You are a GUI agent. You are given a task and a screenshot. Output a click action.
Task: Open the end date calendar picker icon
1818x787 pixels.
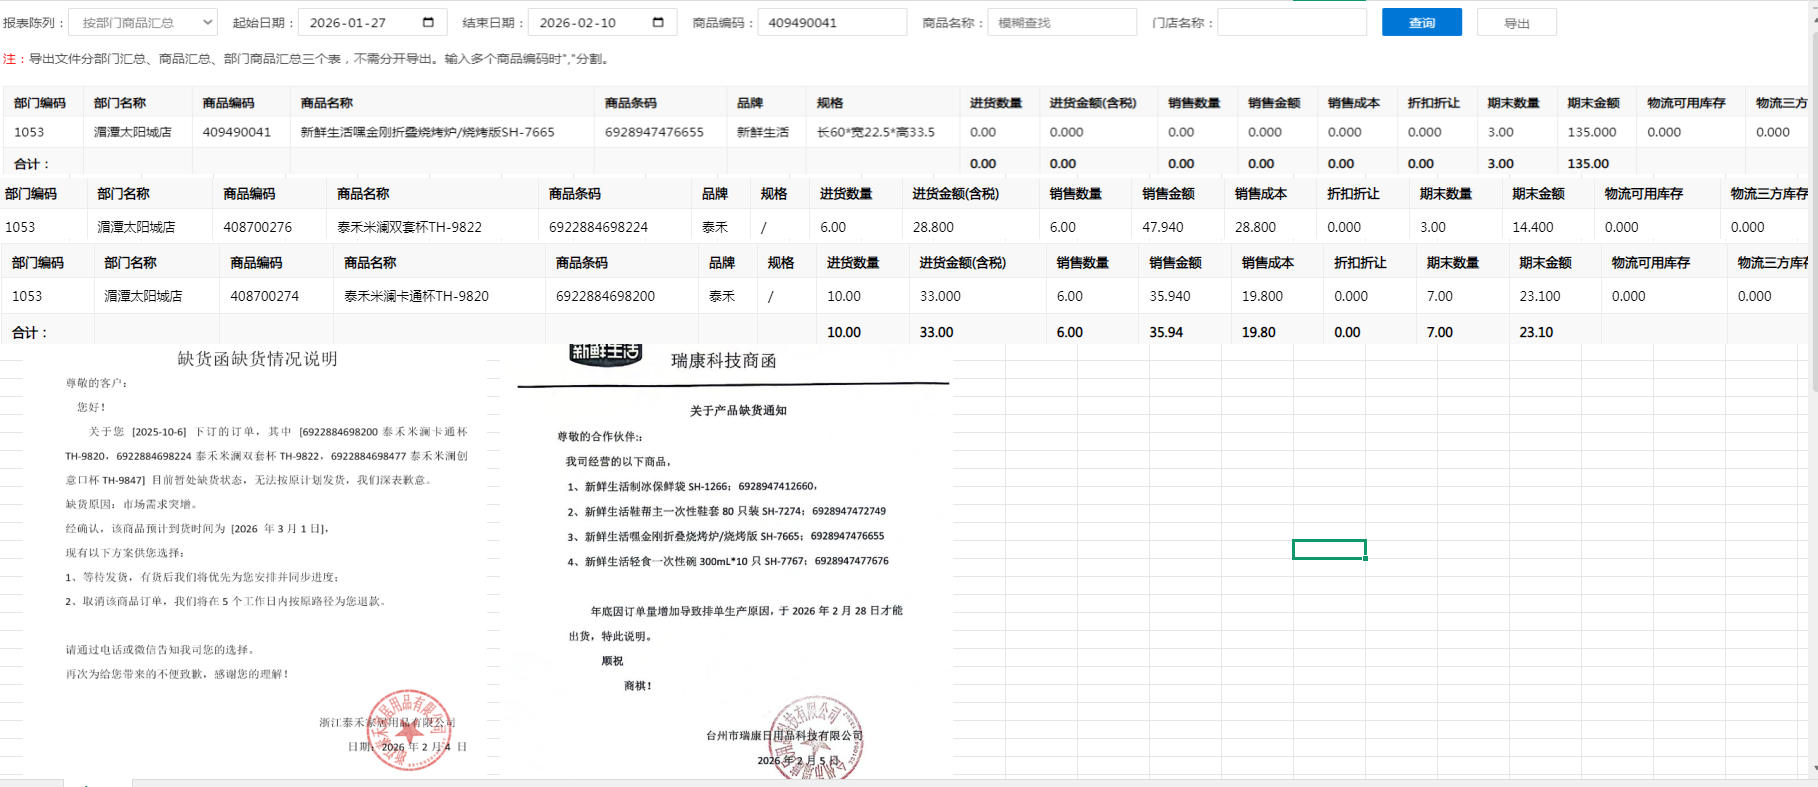click(x=658, y=22)
